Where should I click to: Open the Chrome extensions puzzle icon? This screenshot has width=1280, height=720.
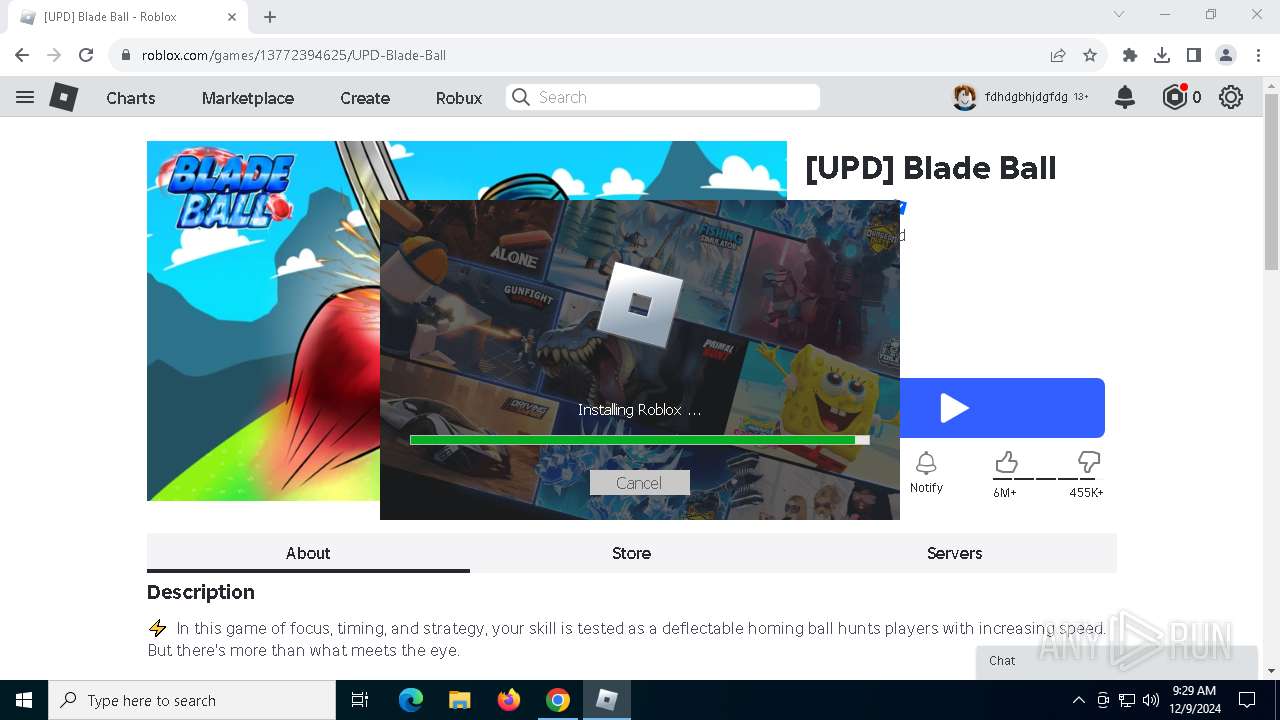(x=1130, y=55)
